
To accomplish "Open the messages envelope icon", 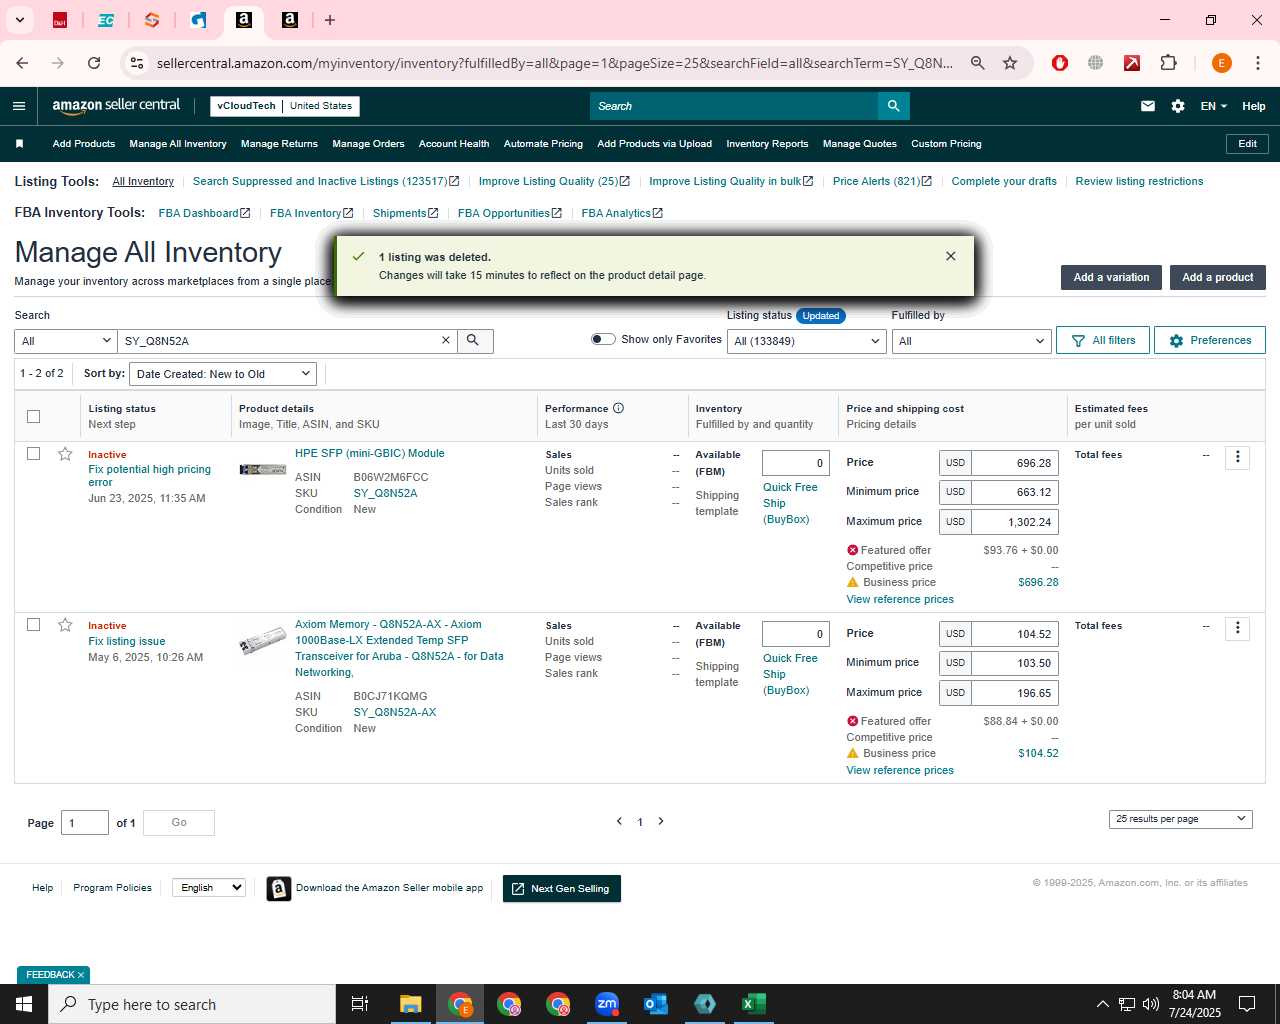I will [1148, 106].
